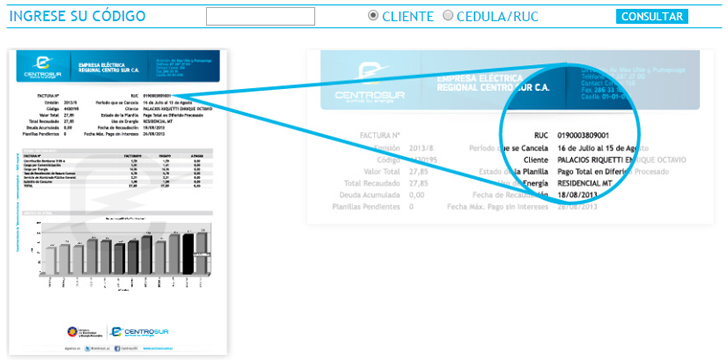Click the website link at the invoice footer
The height and width of the screenshot is (362, 728).
158,349
